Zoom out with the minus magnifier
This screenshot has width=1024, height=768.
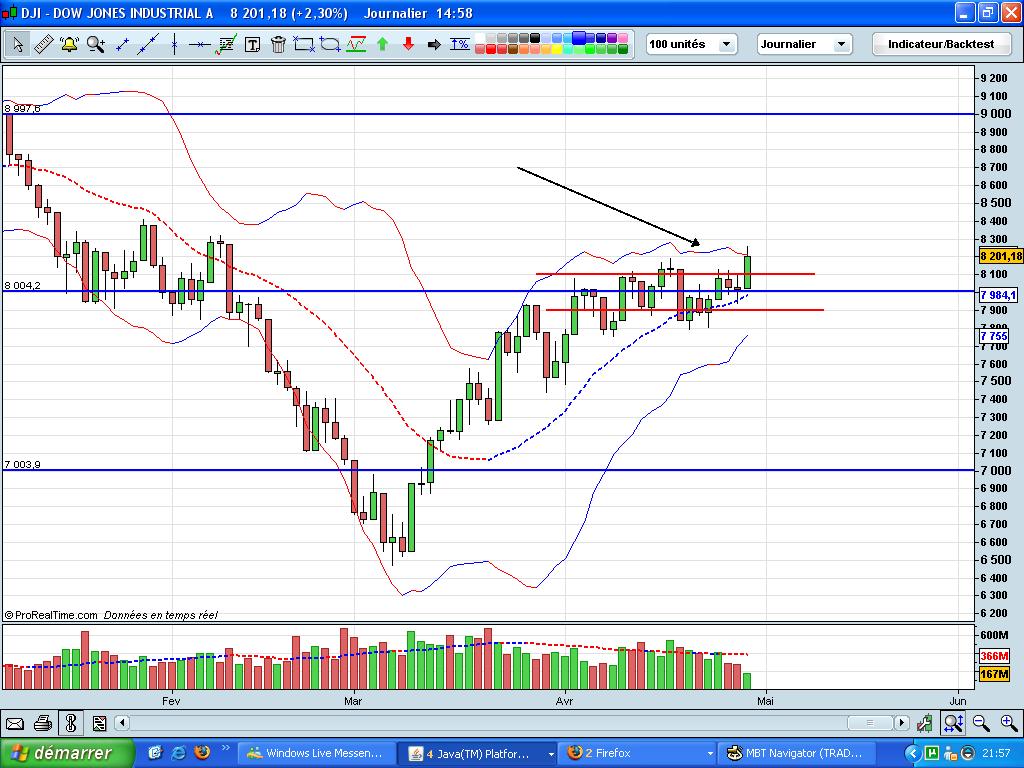pyautogui.click(x=981, y=723)
